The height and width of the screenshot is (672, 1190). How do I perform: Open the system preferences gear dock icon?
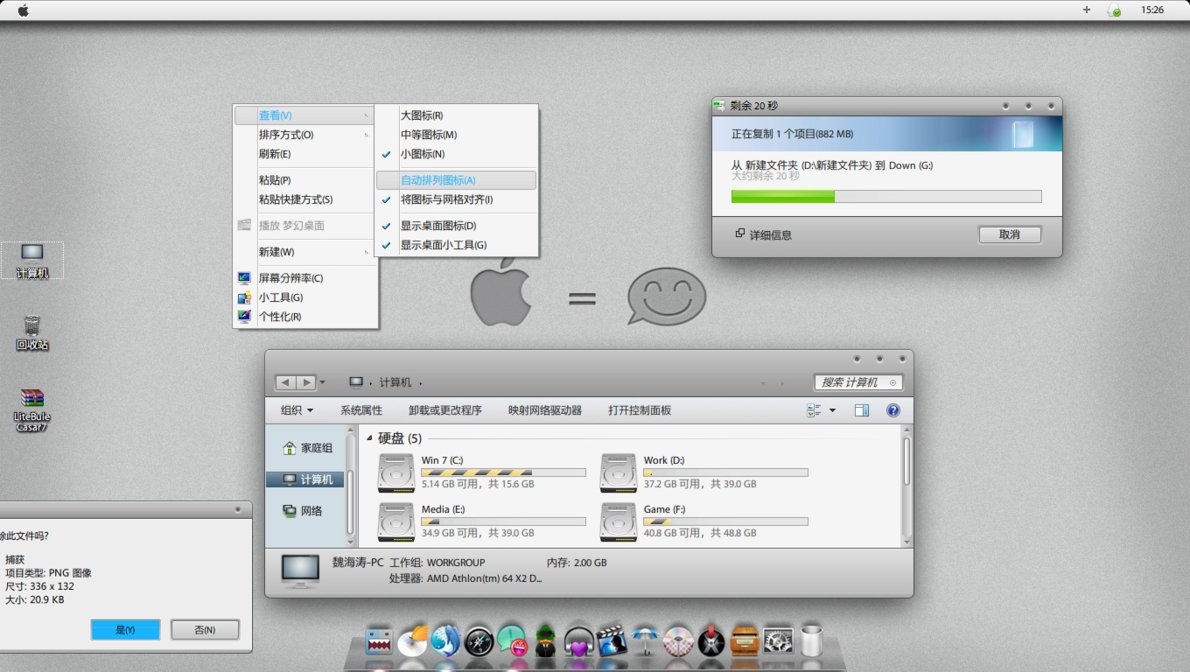[x=777, y=641]
